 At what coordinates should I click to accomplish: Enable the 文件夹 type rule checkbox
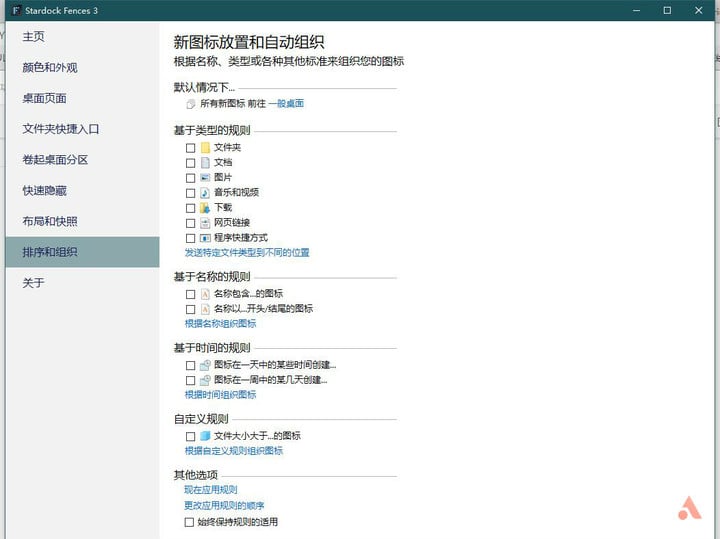pyautogui.click(x=191, y=148)
